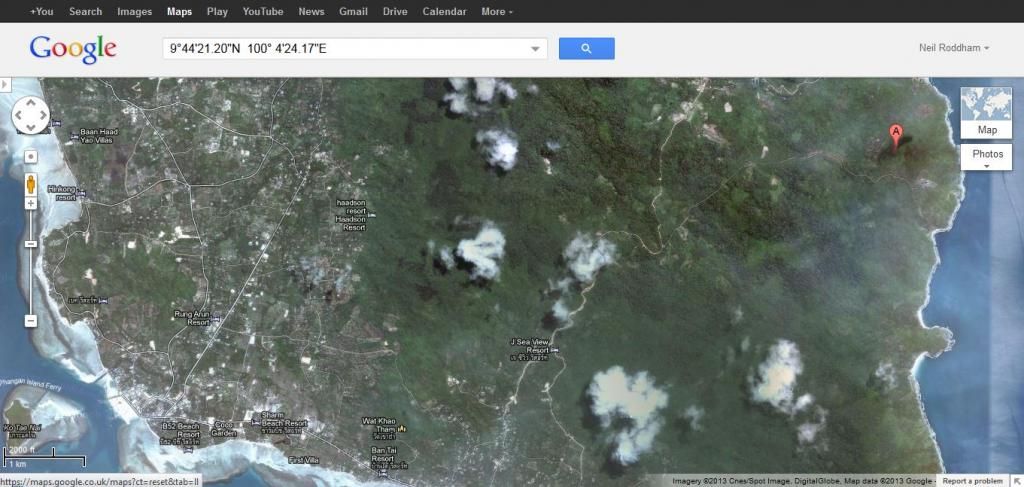Zoom in with the plus button
This screenshot has height=487, width=1024.
tap(31, 203)
